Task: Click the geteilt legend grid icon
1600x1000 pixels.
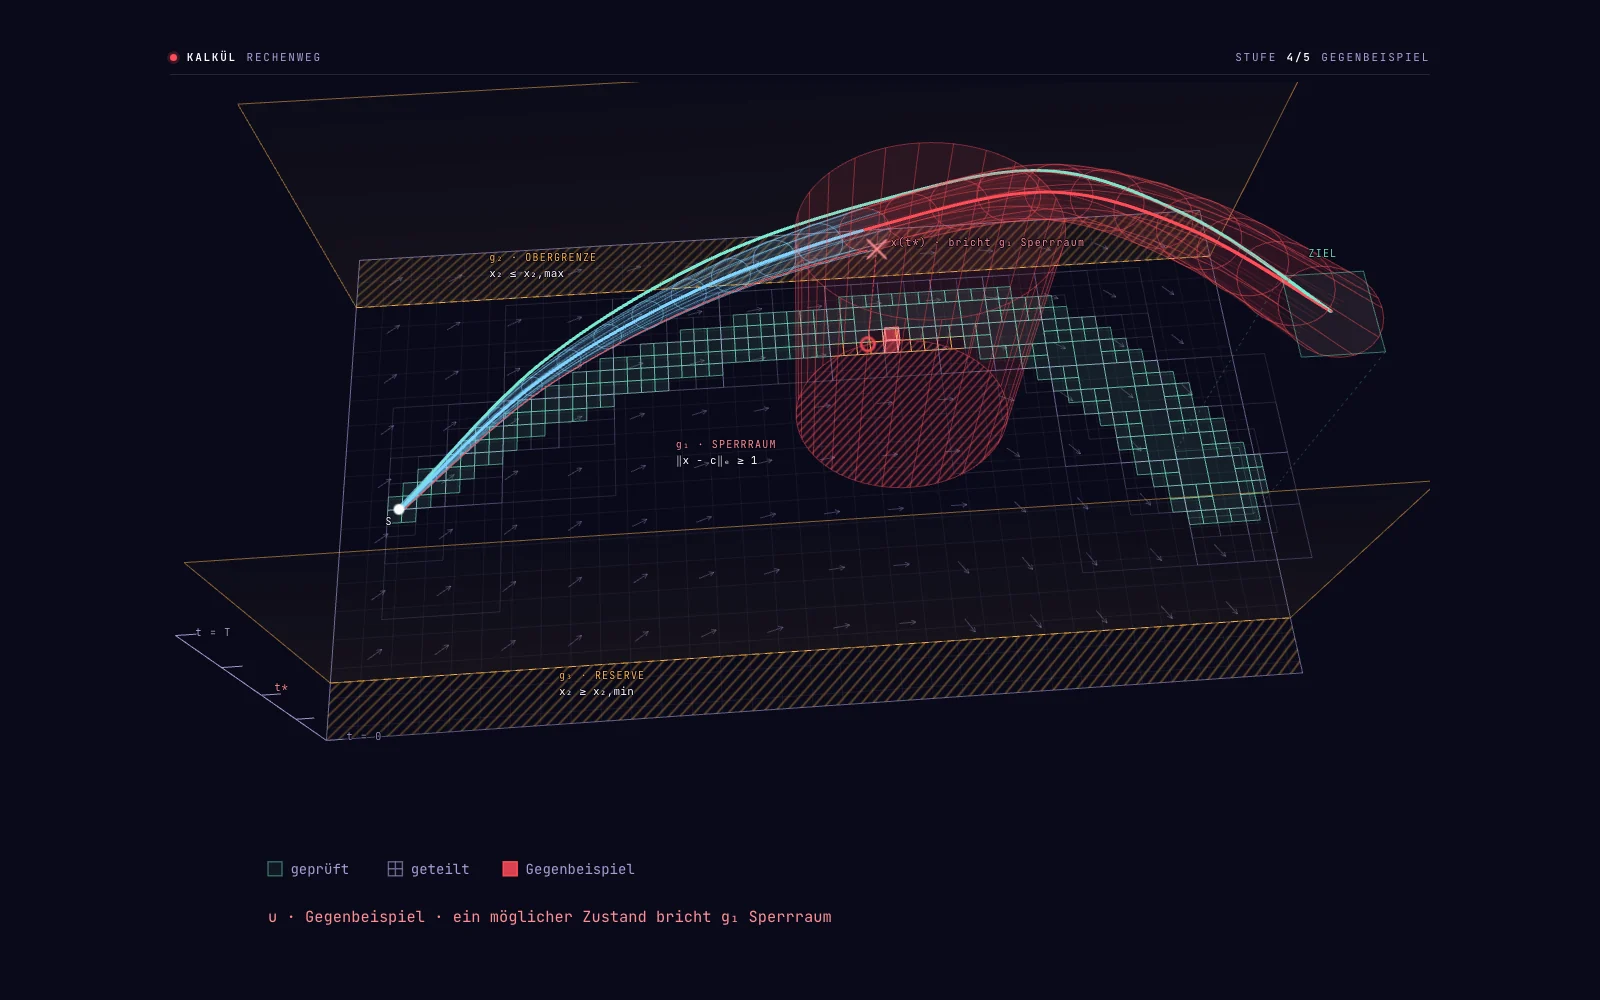Action: point(395,869)
